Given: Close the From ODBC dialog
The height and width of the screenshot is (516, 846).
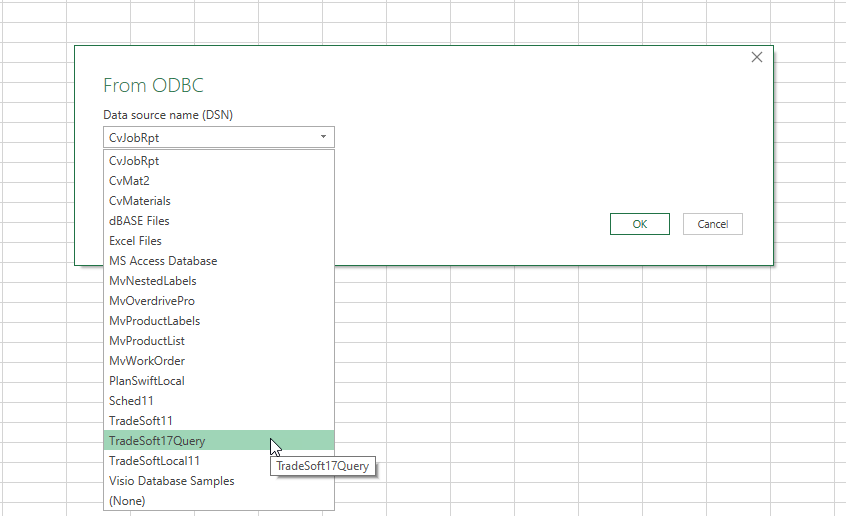Looking at the screenshot, I should 757,58.
